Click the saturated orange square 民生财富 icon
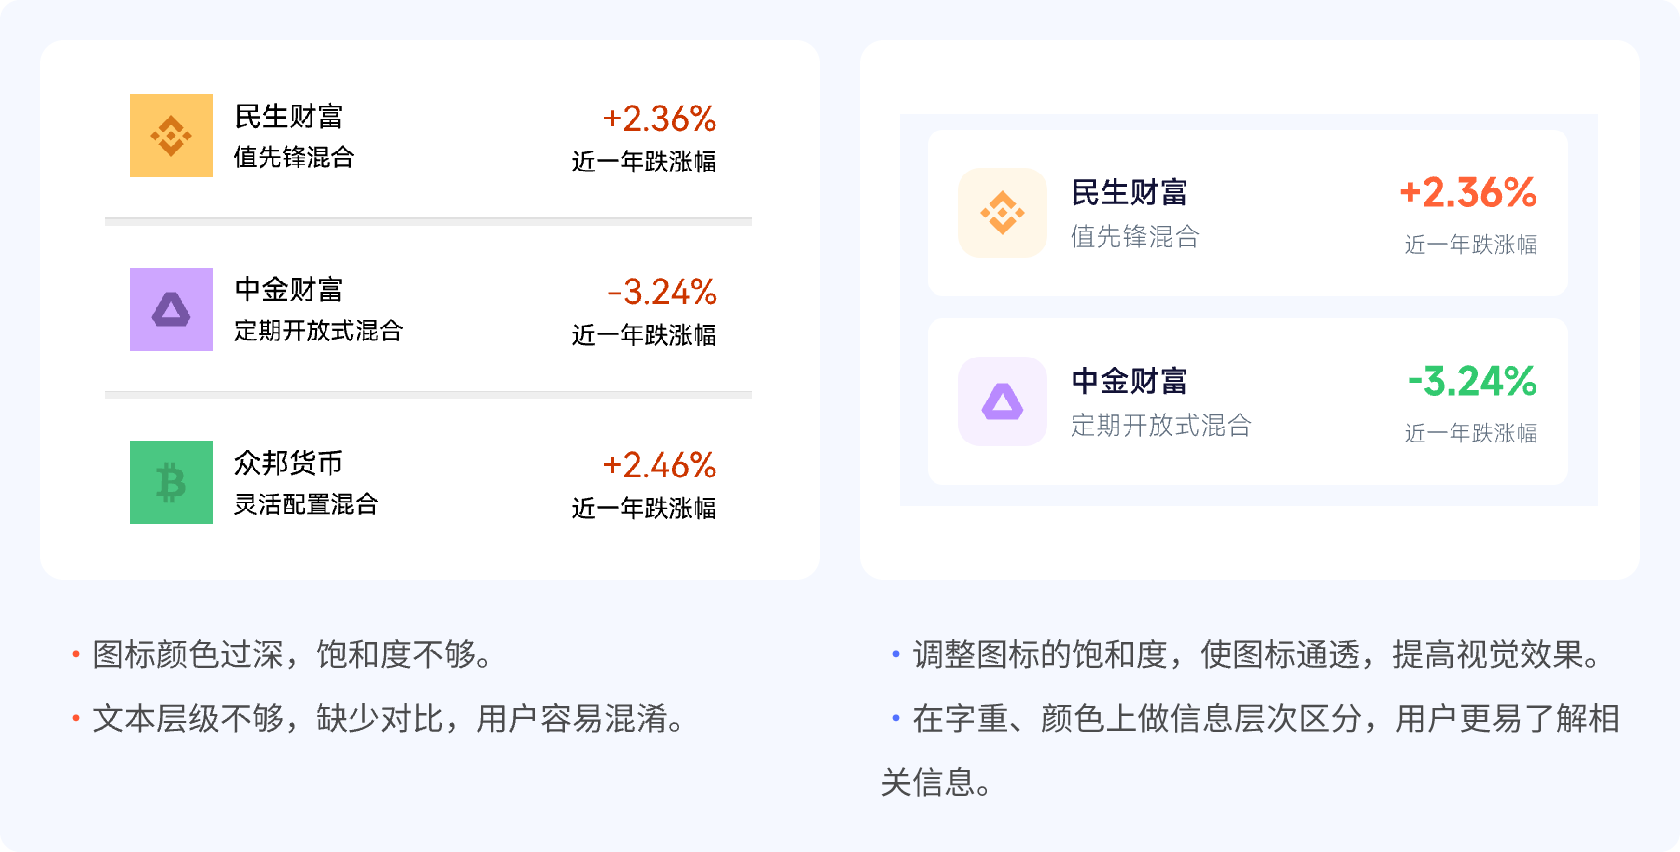The width and height of the screenshot is (1680, 852). [x=171, y=136]
